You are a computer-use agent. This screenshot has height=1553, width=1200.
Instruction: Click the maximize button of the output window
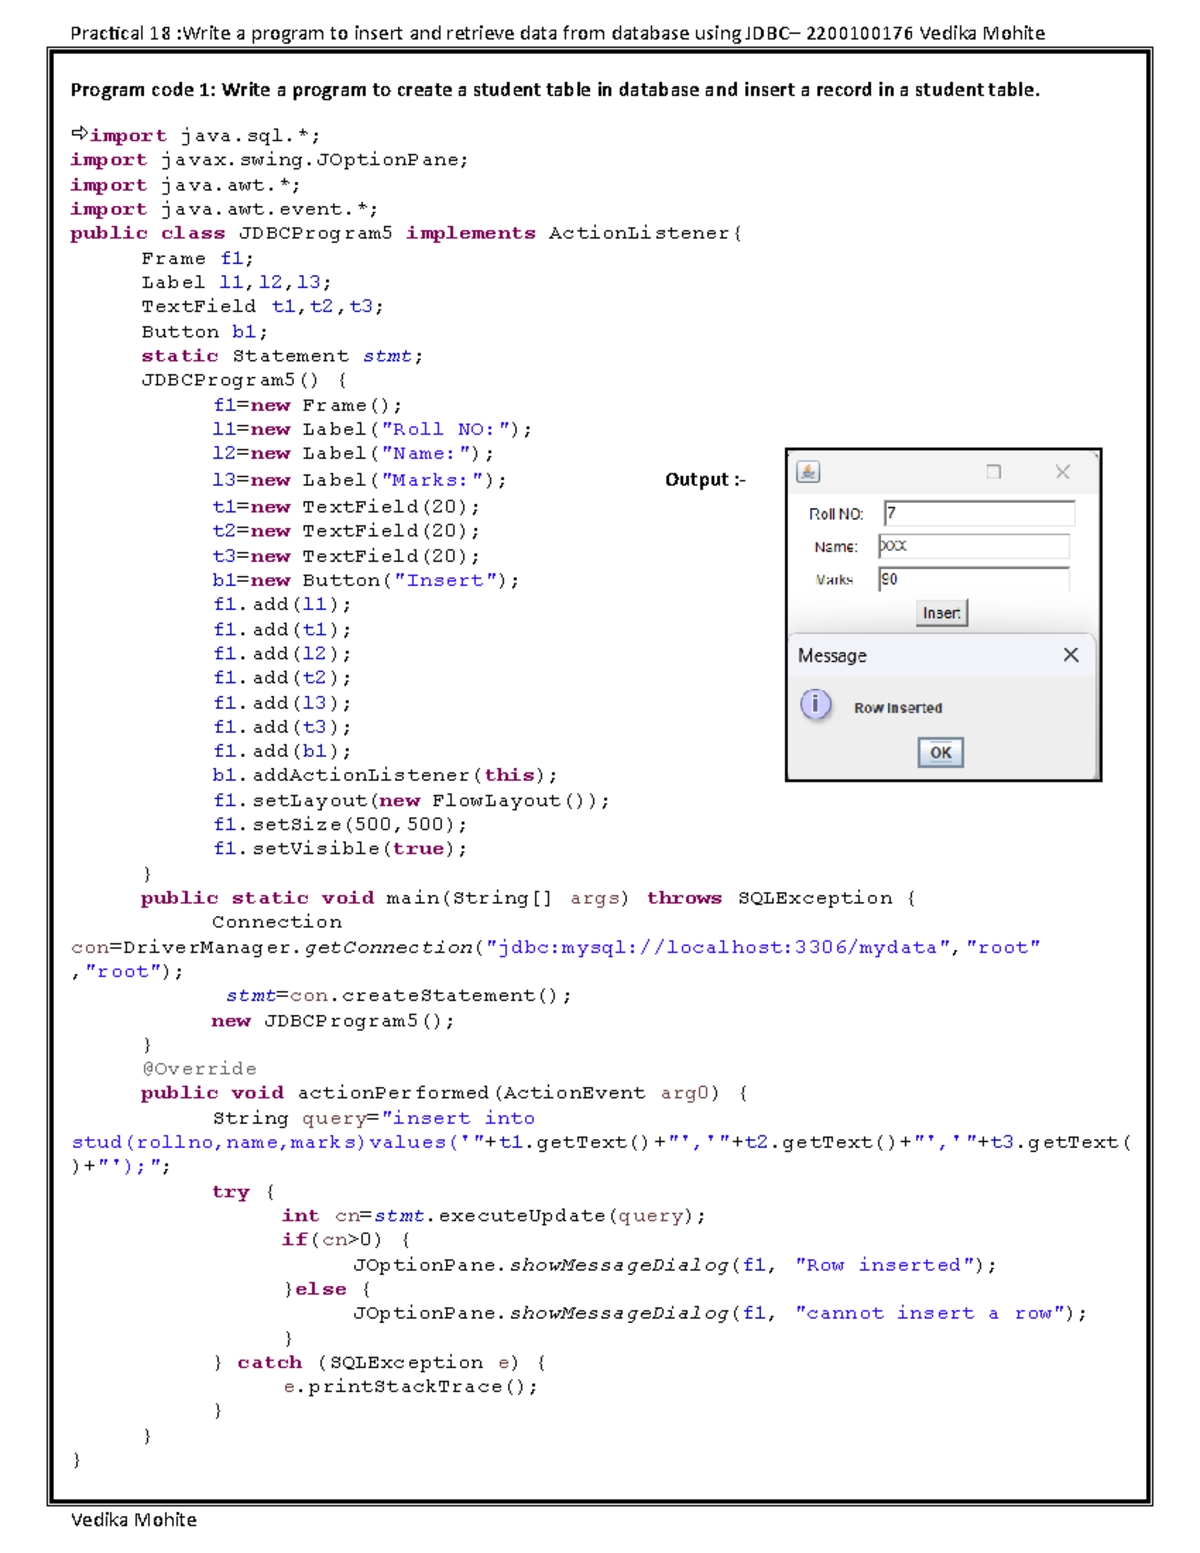click(993, 472)
